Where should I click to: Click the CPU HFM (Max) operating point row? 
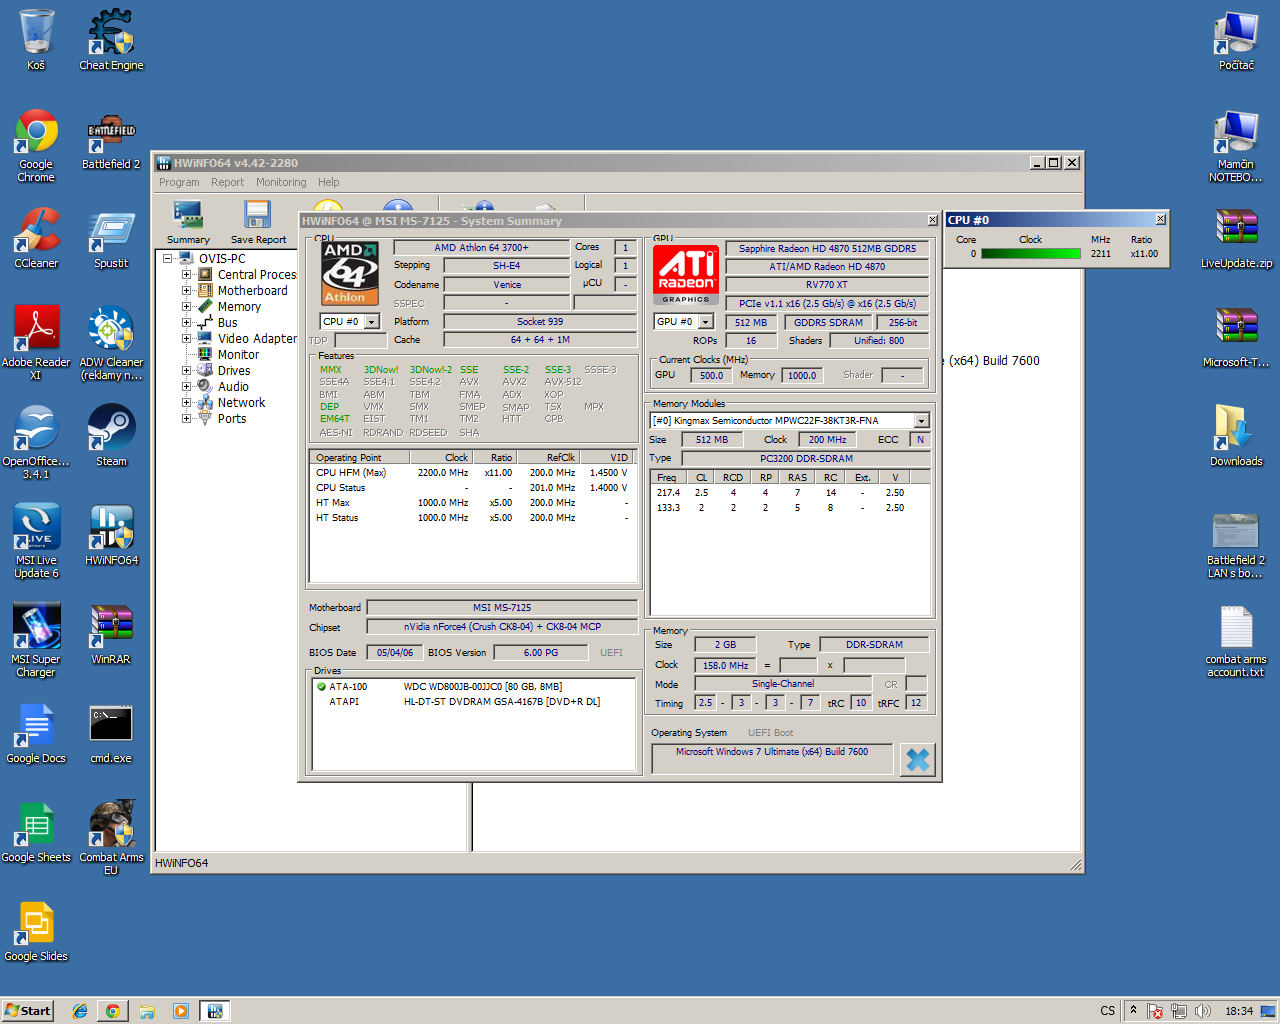pyautogui.click(x=473, y=472)
